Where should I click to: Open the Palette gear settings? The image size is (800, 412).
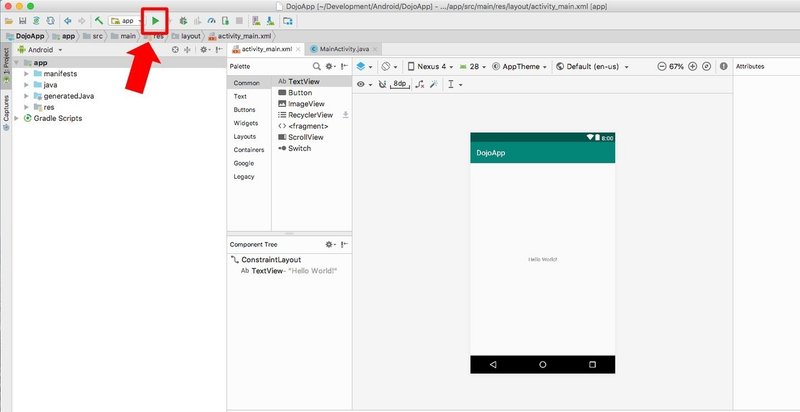coord(331,66)
